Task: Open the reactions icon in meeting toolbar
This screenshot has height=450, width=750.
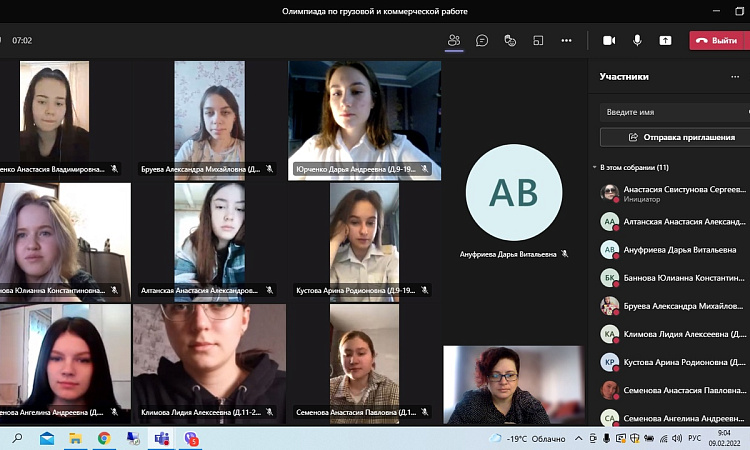Action: [510, 41]
